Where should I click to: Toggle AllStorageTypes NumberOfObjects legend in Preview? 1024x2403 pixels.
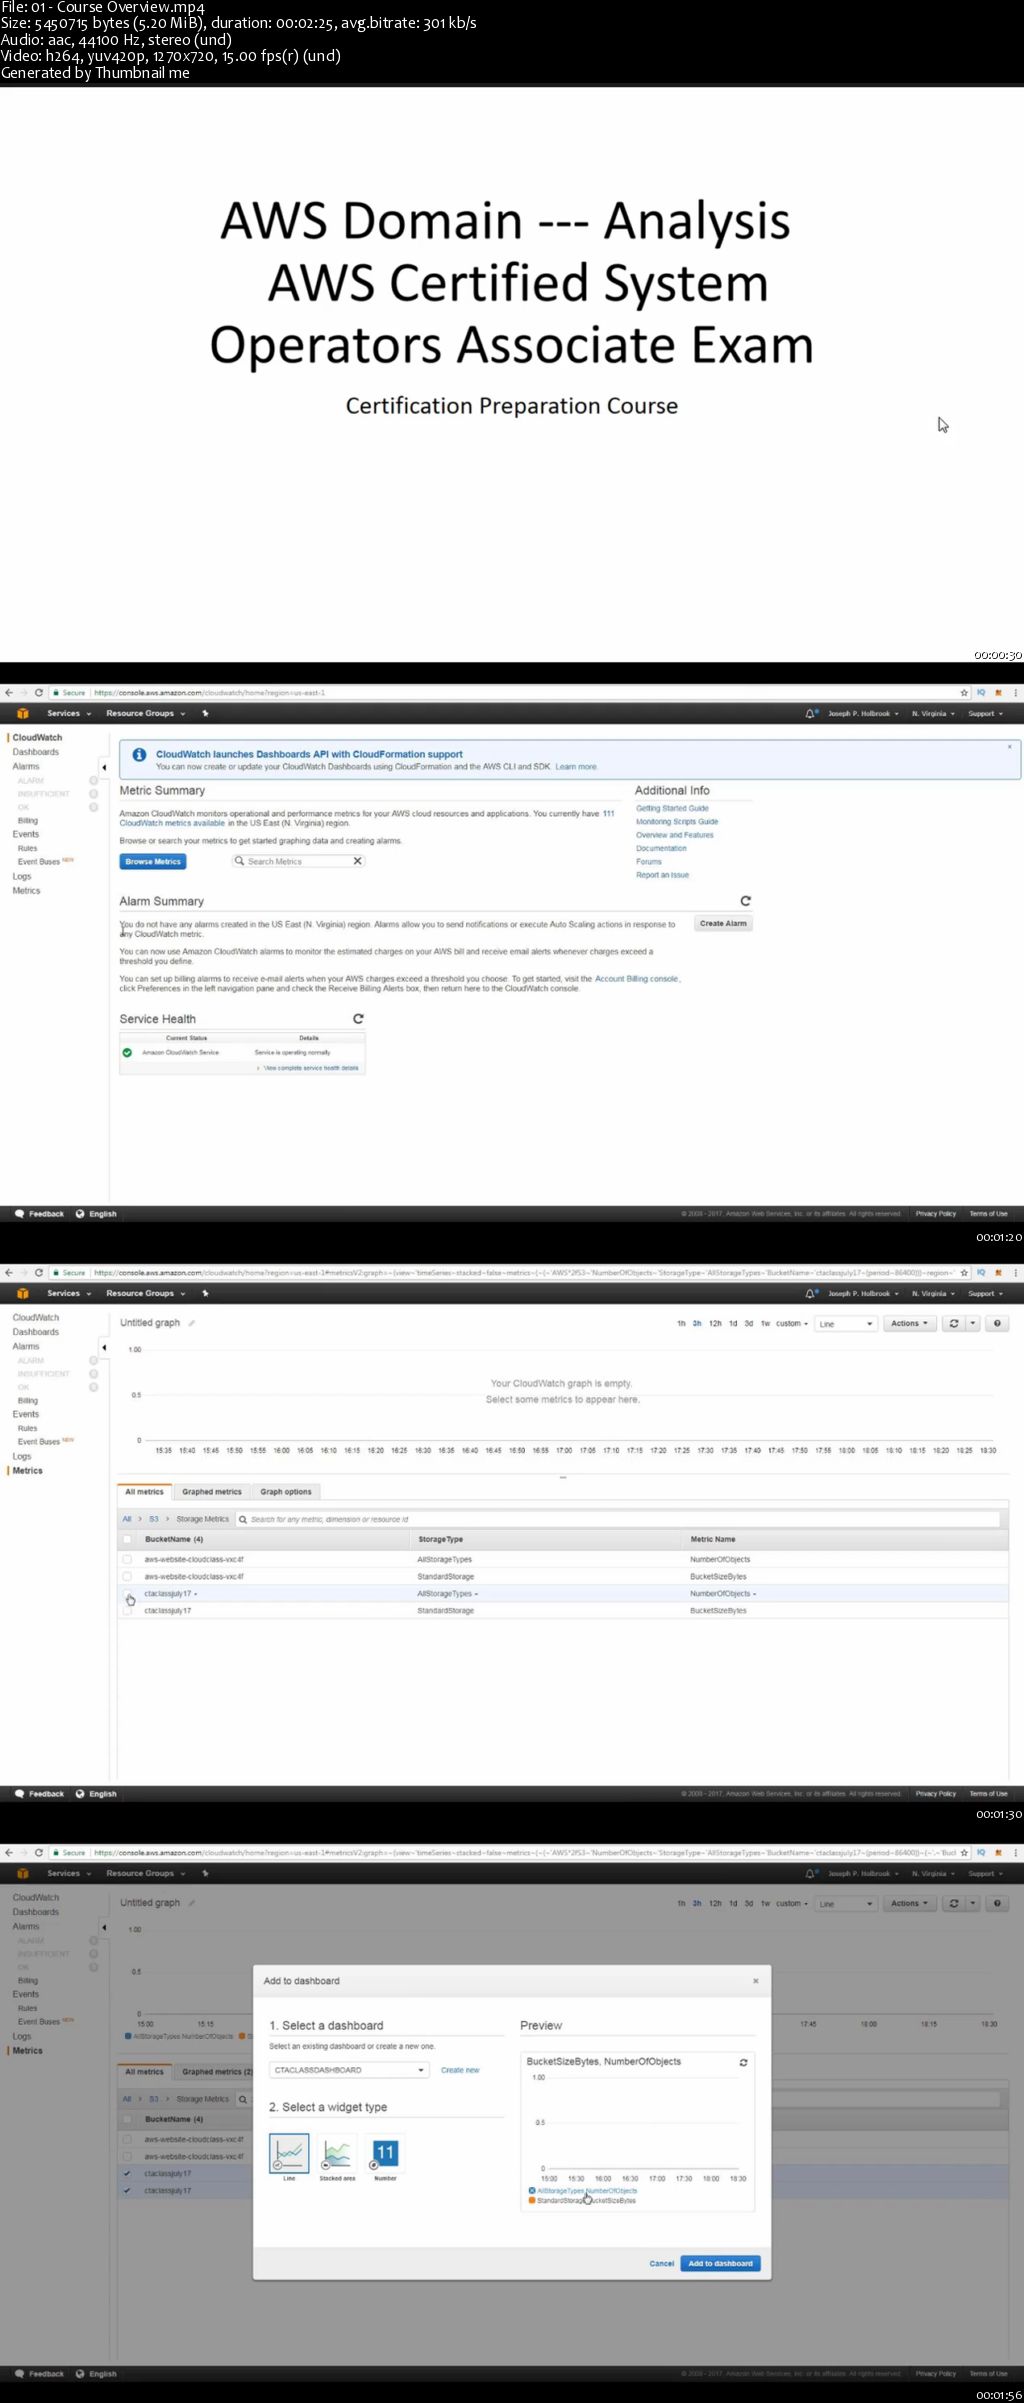point(583,2190)
